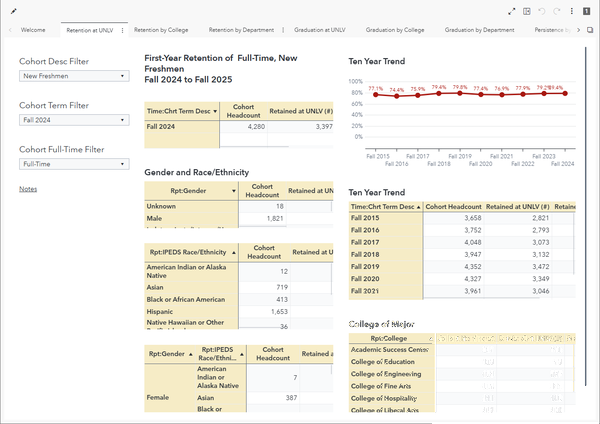Click the undo arrow icon

[x=541, y=11]
